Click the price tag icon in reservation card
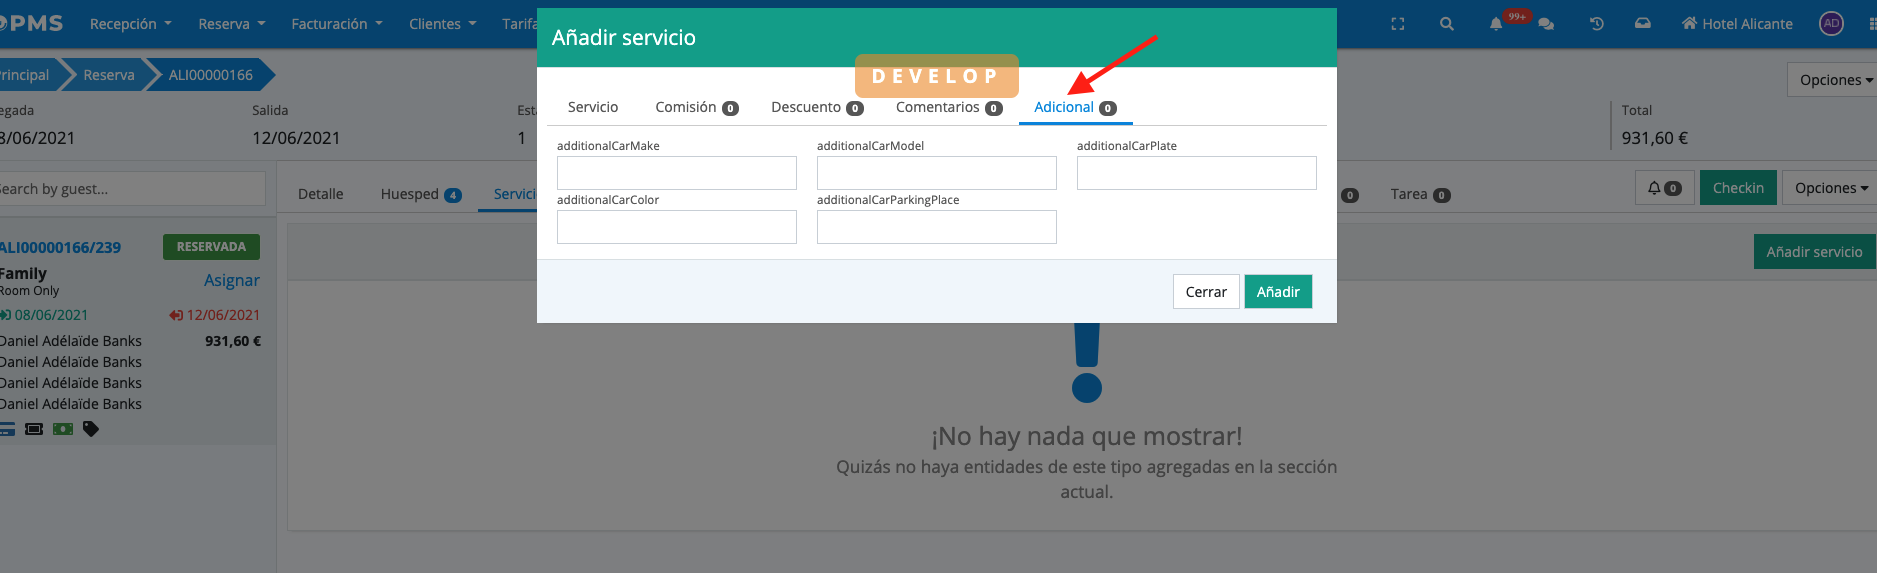The width and height of the screenshot is (1877, 573). click(91, 429)
